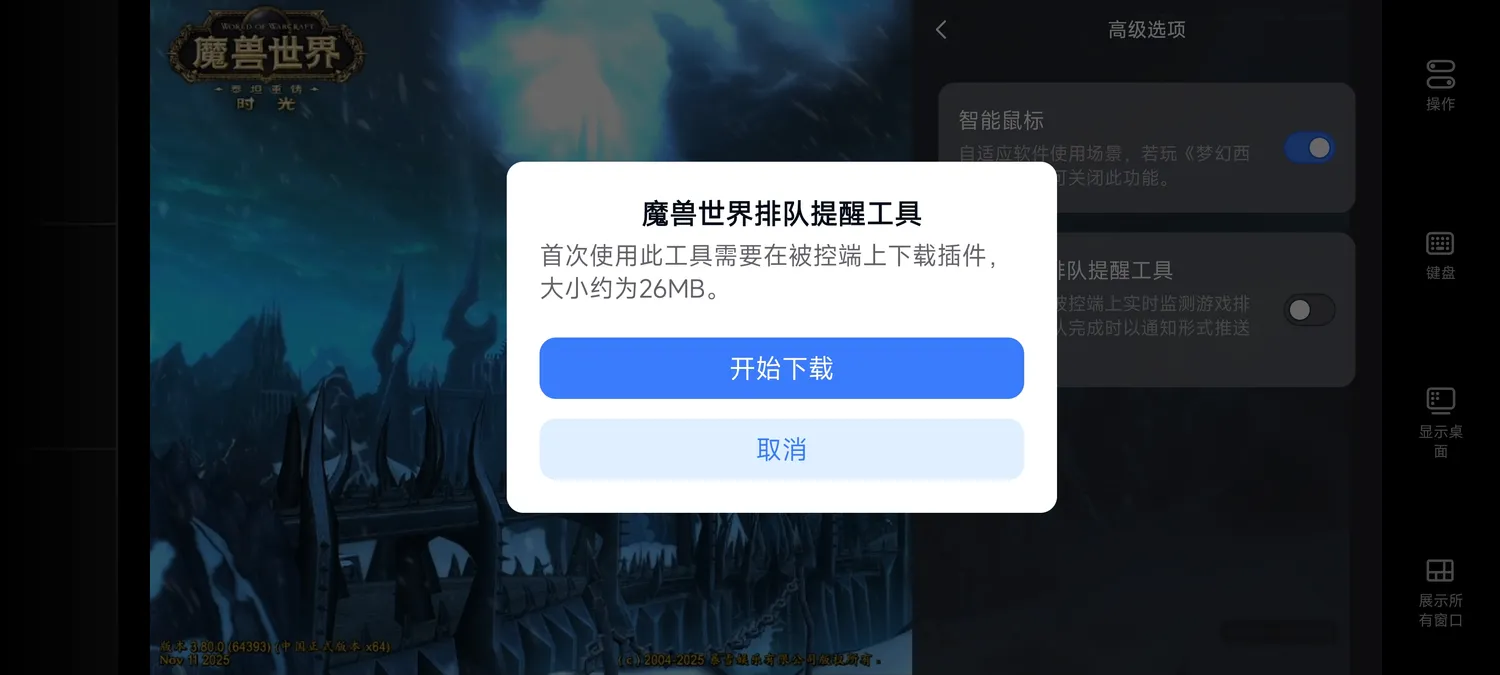Tap the 显示桌面 monitor icon
Image resolution: width=1500 pixels, height=675 pixels.
coord(1440,401)
